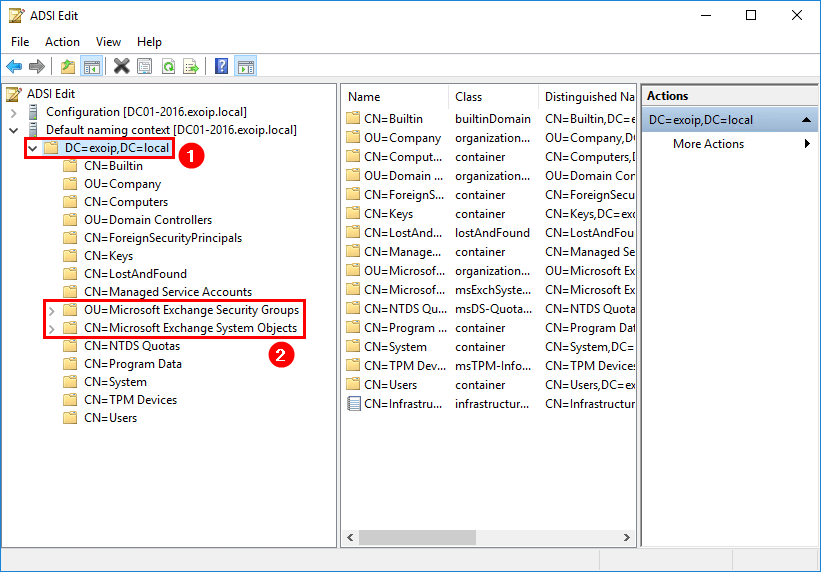Click the Forward arrow toolbar icon
The height and width of the screenshot is (572, 821).
37,67
